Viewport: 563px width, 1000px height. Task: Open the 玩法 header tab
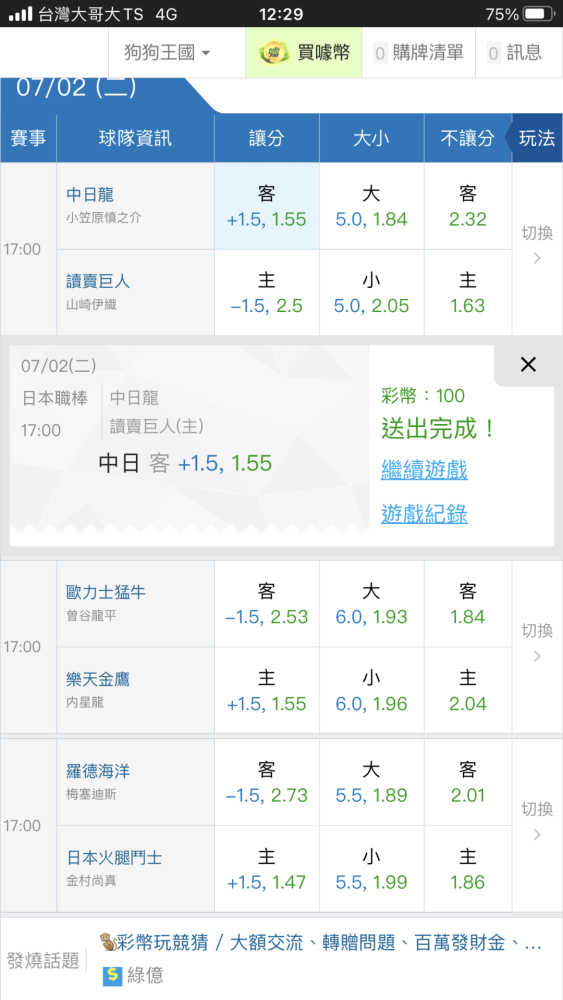click(537, 138)
